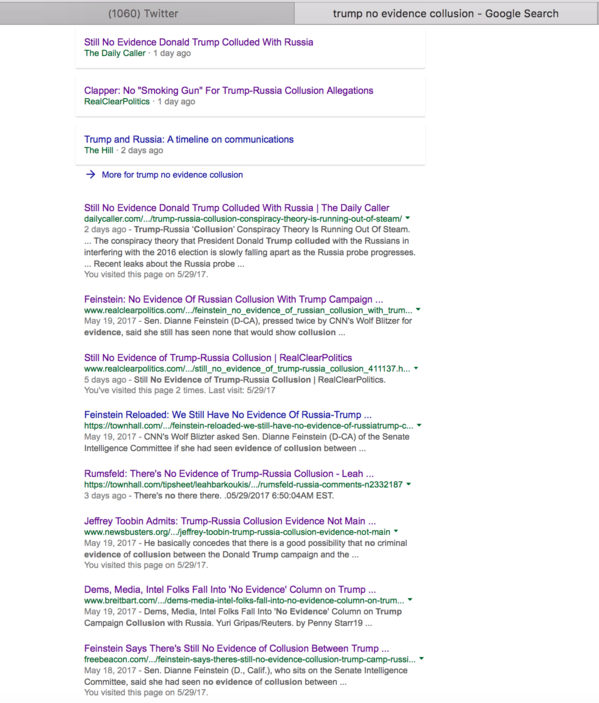
Task: Open Trump and Russia: A timeline link
Action: 189,139
